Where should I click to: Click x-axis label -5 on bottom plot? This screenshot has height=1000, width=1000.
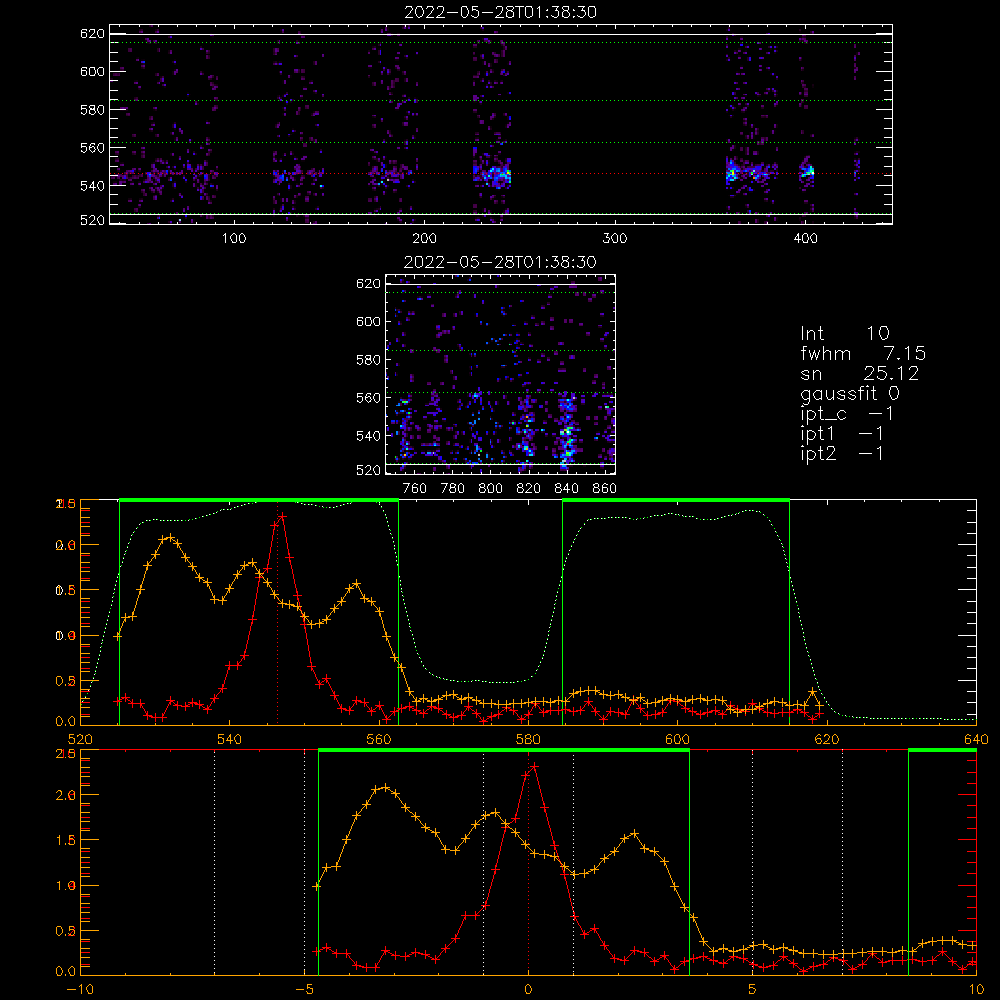tap(304, 990)
